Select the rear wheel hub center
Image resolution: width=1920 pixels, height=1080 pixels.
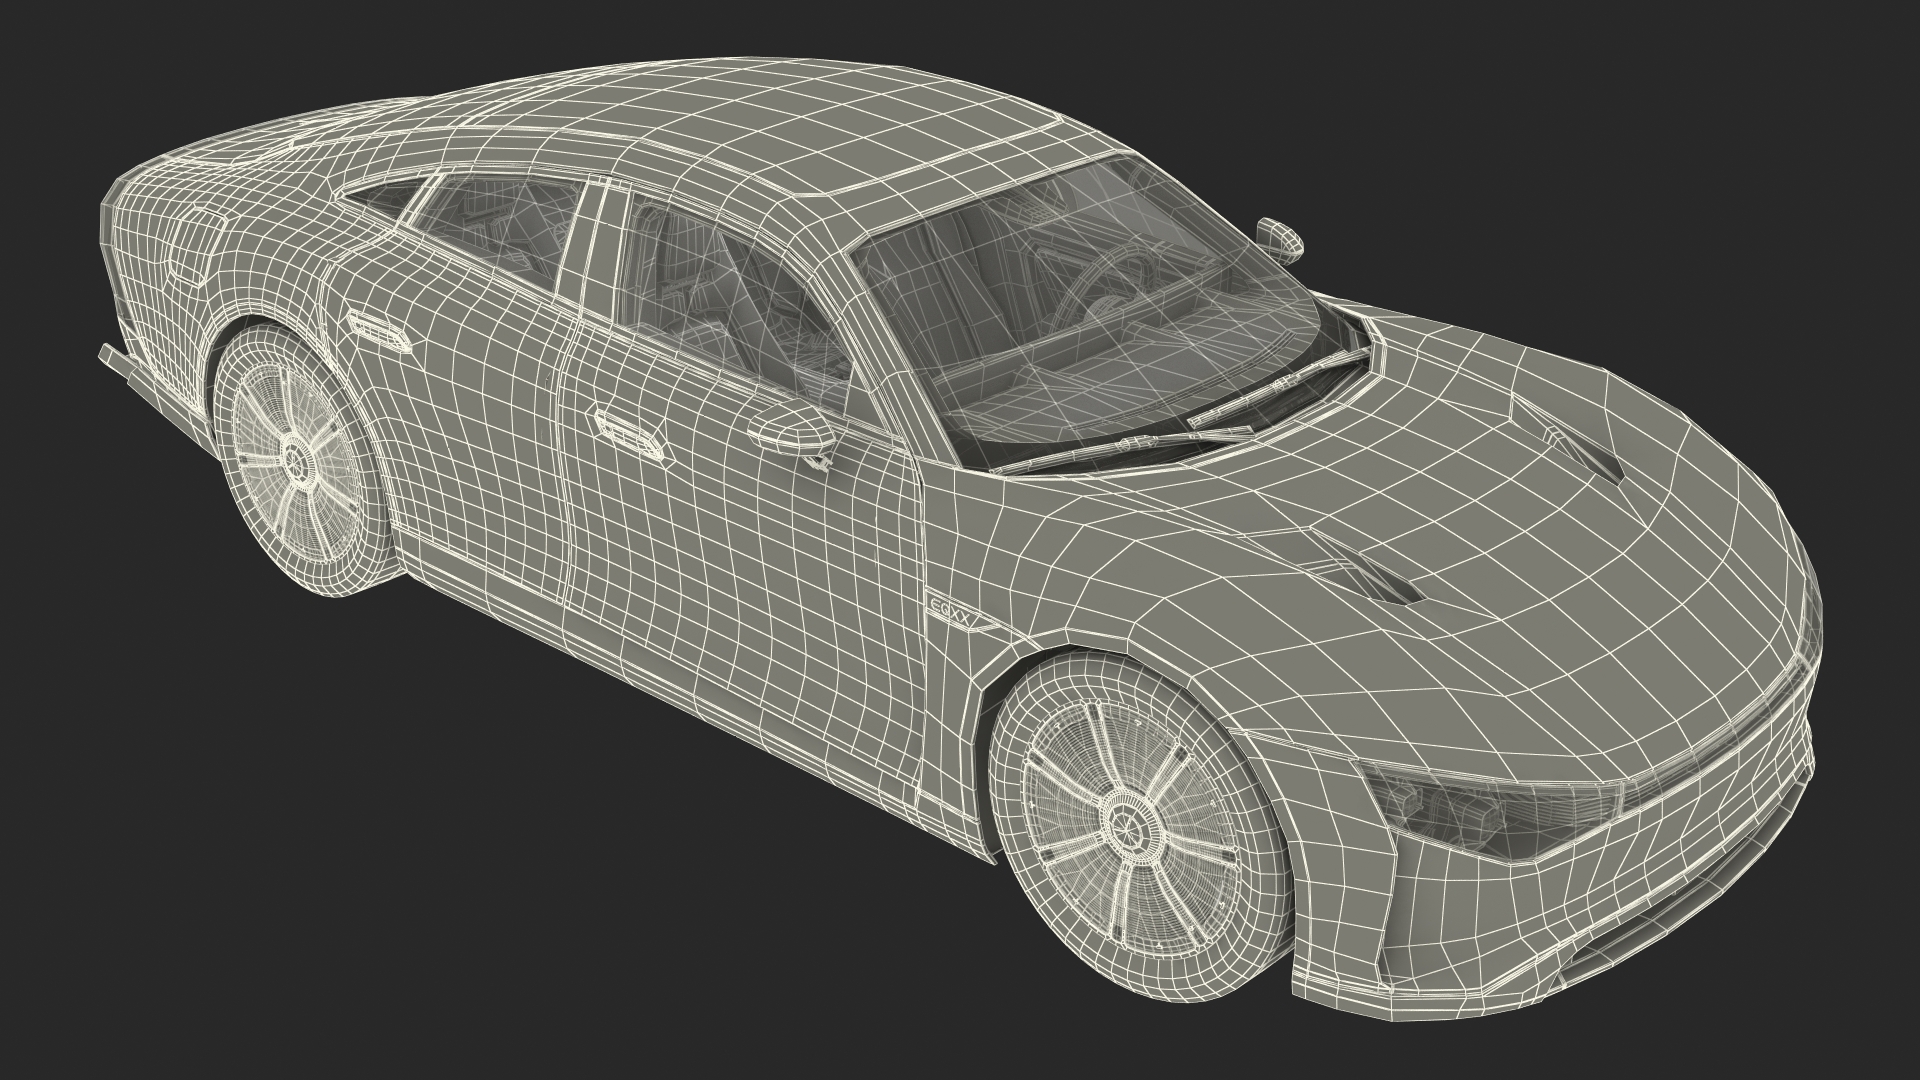(x=296, y=461)
